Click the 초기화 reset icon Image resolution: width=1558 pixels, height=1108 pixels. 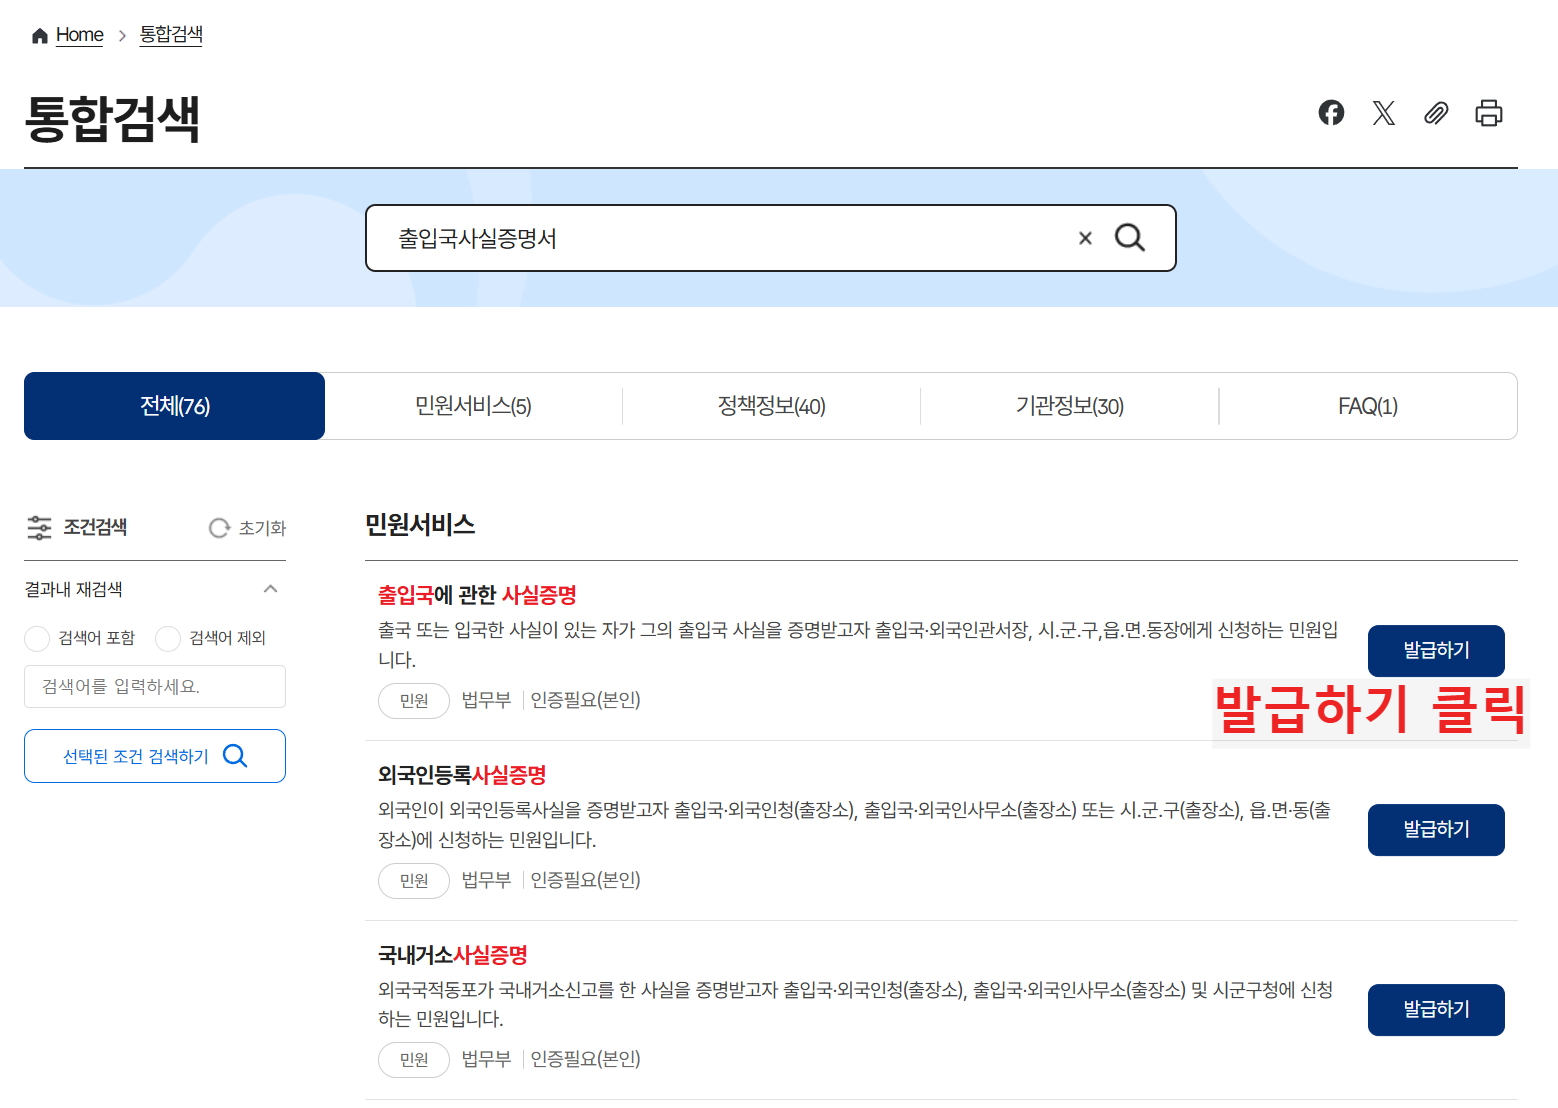(219, 528)
